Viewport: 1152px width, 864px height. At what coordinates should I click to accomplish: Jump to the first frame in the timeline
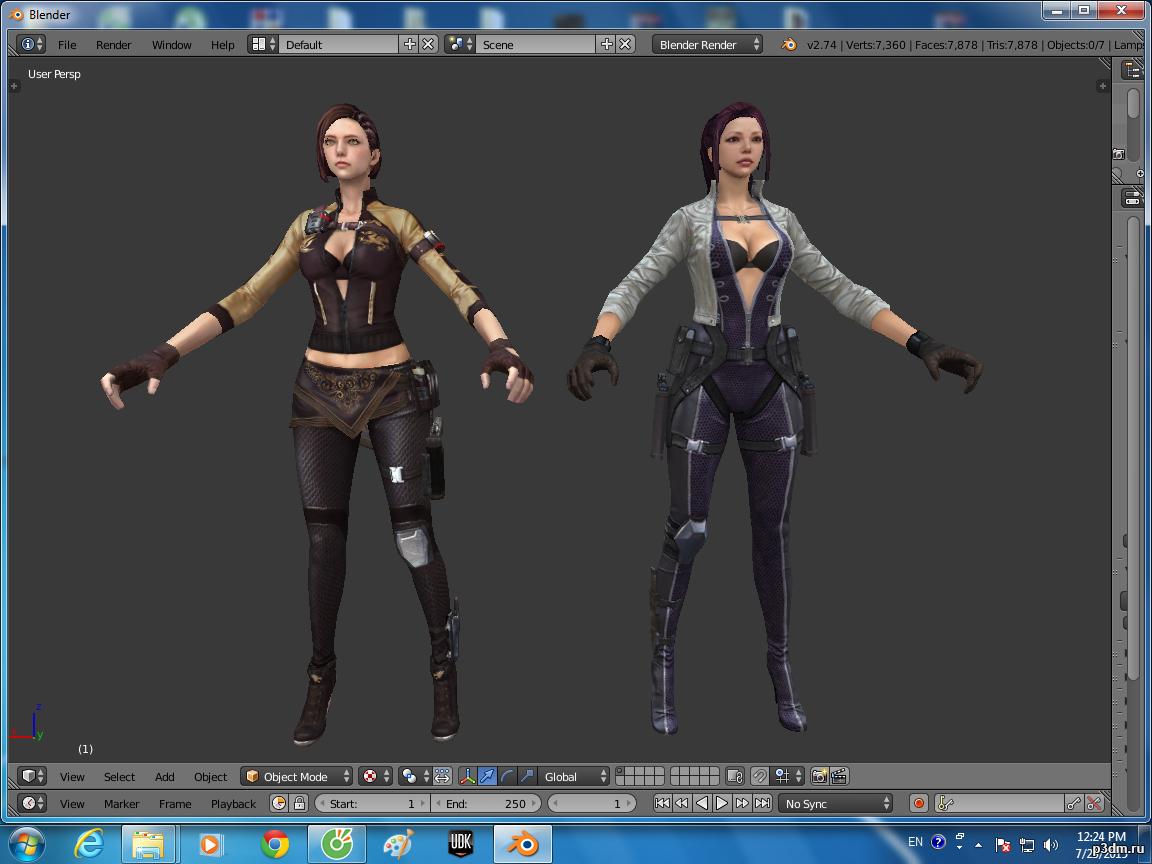(x=662, y=803)
